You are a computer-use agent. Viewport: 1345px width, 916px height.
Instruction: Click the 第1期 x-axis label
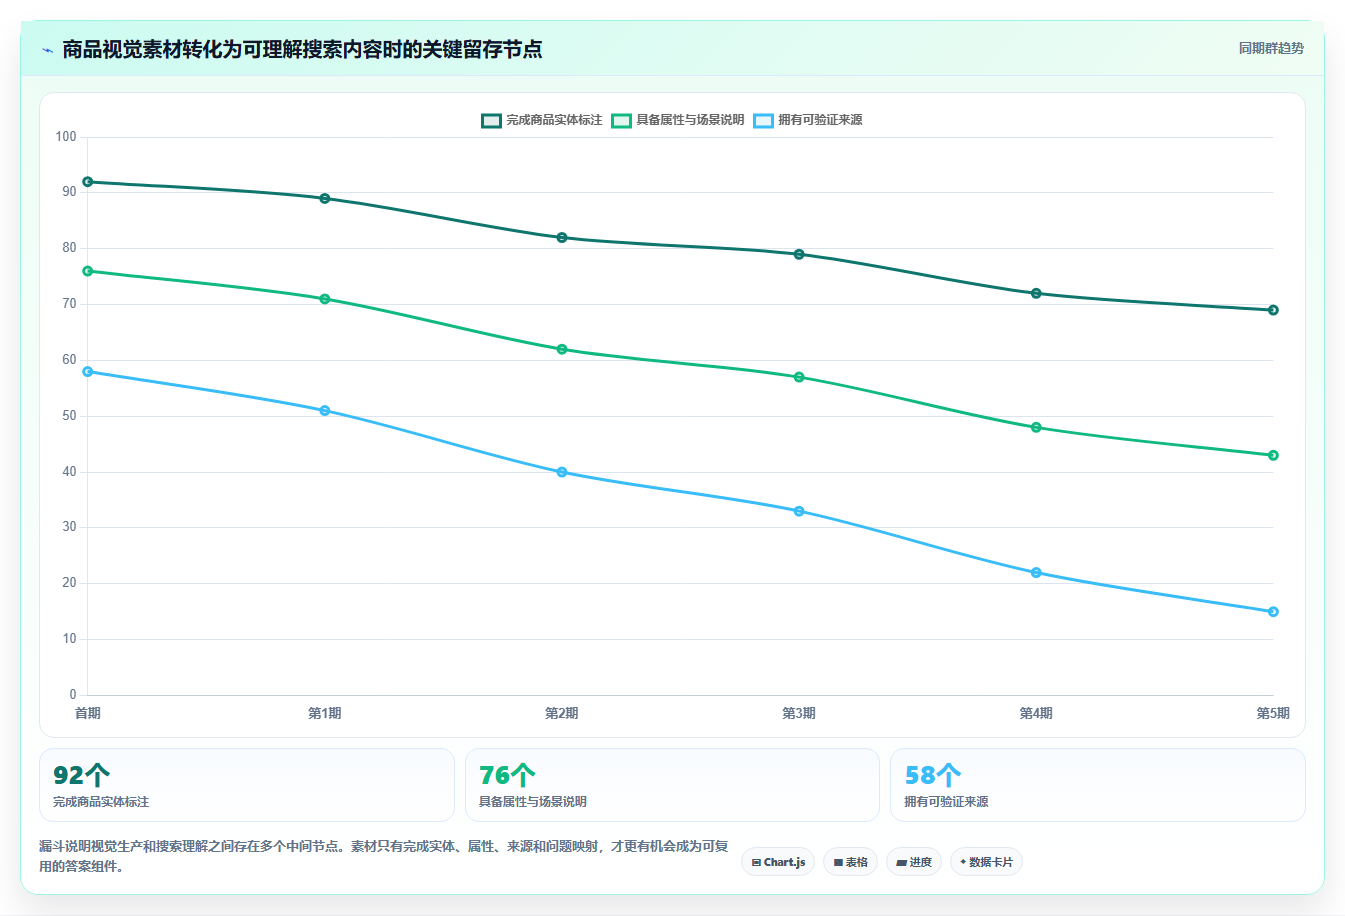tap(325, 713)
